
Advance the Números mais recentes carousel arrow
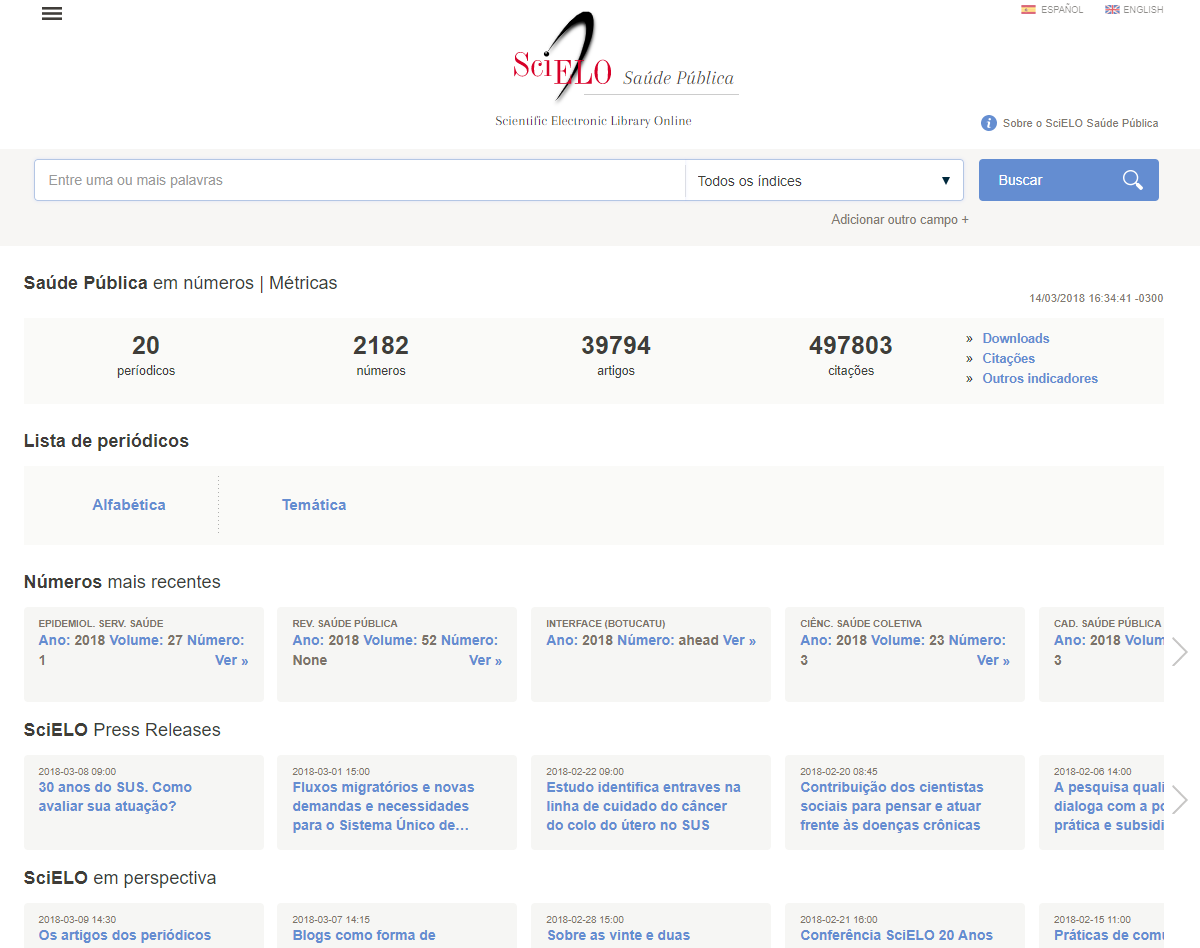1180,652
